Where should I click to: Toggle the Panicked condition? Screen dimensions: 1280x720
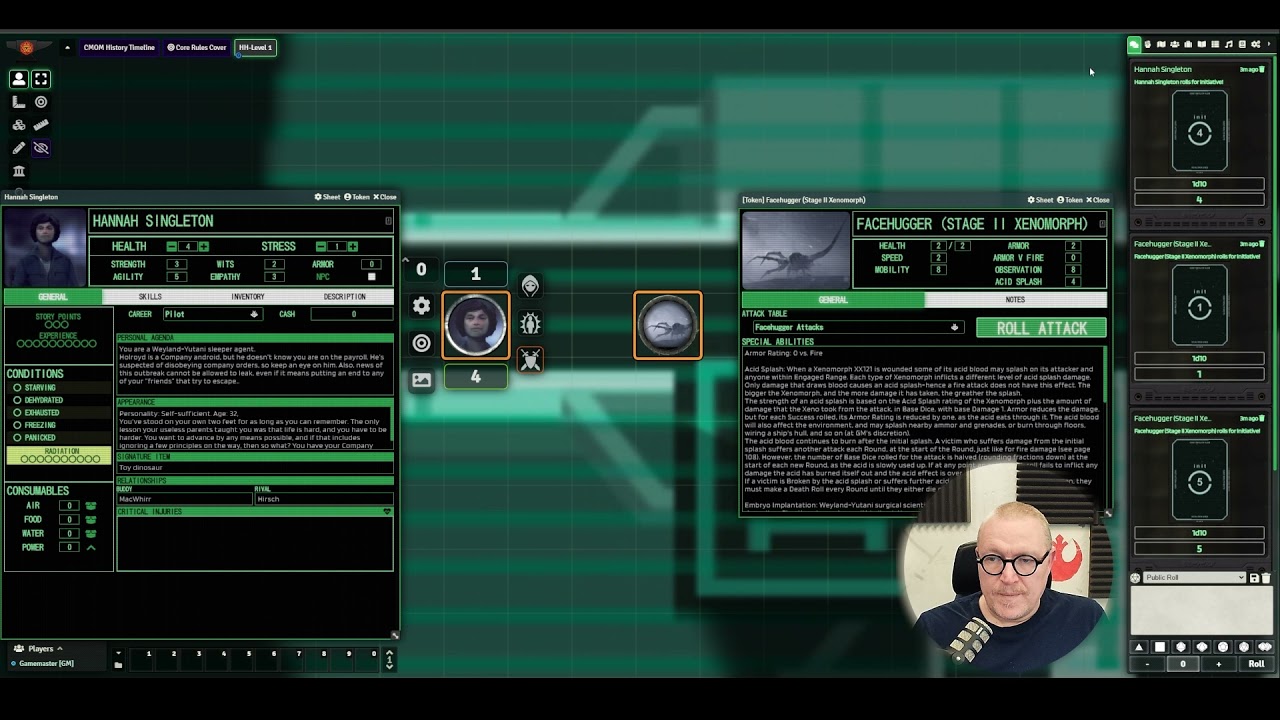pos(17,438)
